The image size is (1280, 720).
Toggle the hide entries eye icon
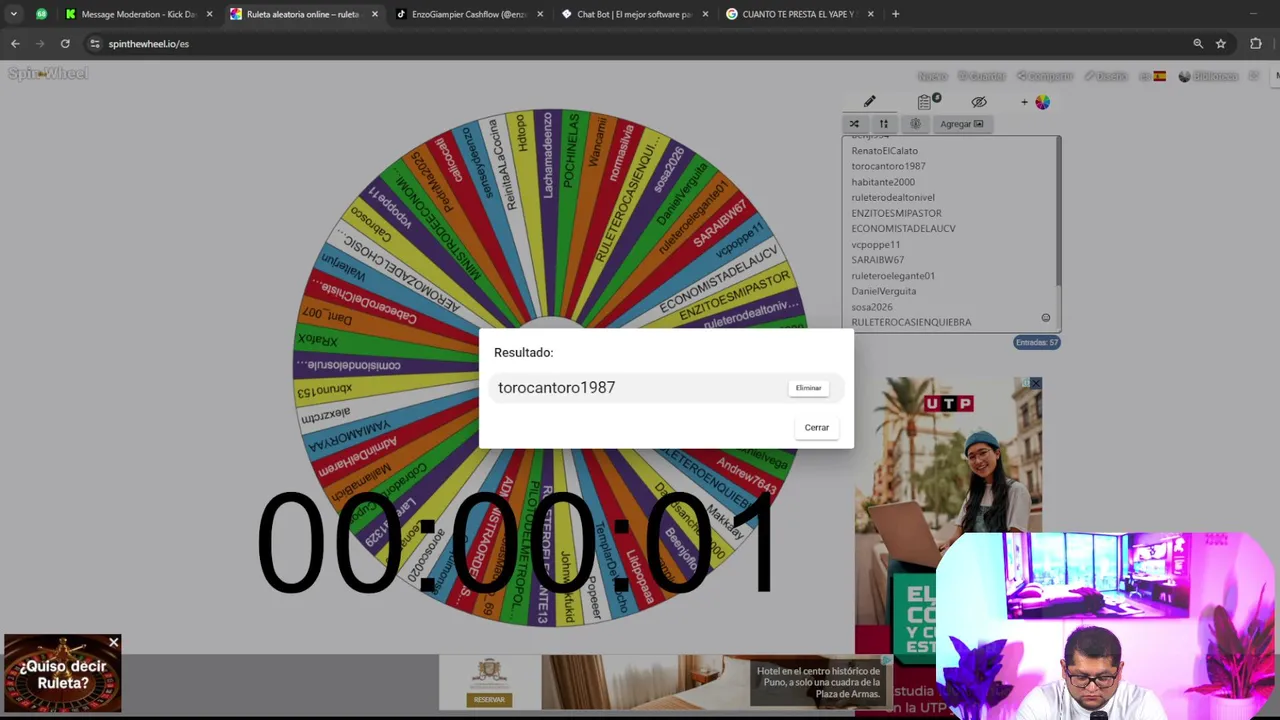coord(979,102)
